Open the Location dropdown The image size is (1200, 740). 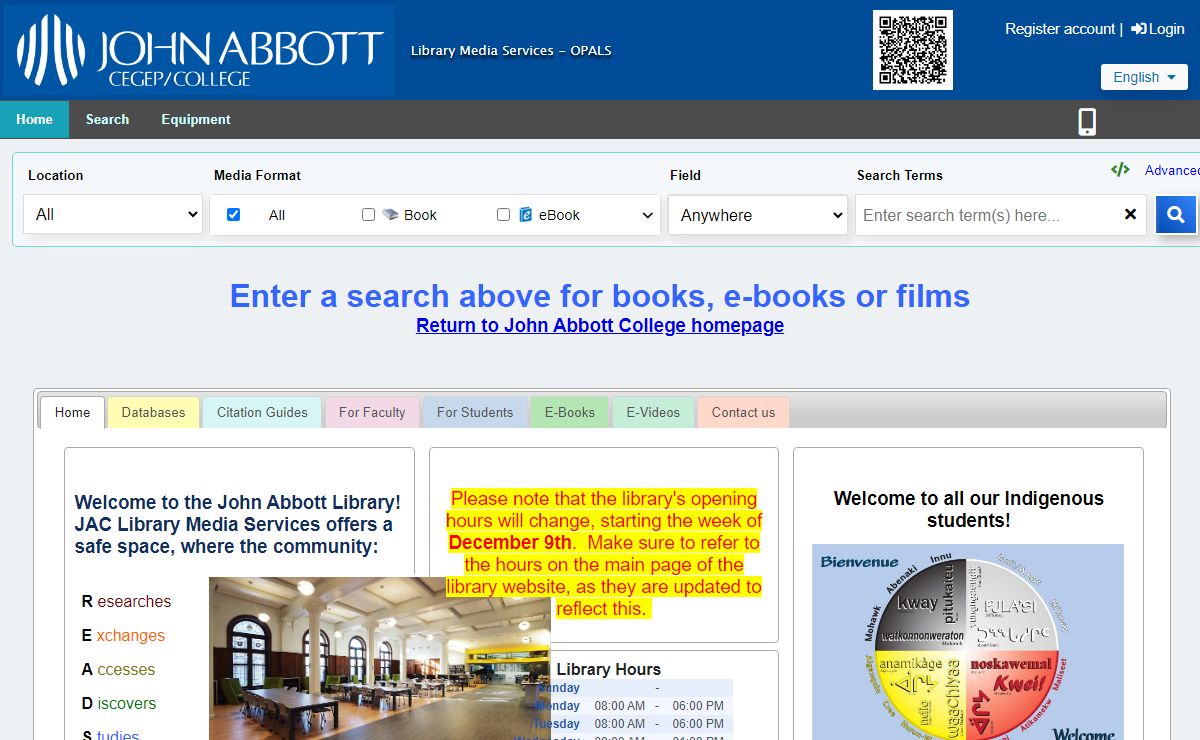click(x=113, y=214)
